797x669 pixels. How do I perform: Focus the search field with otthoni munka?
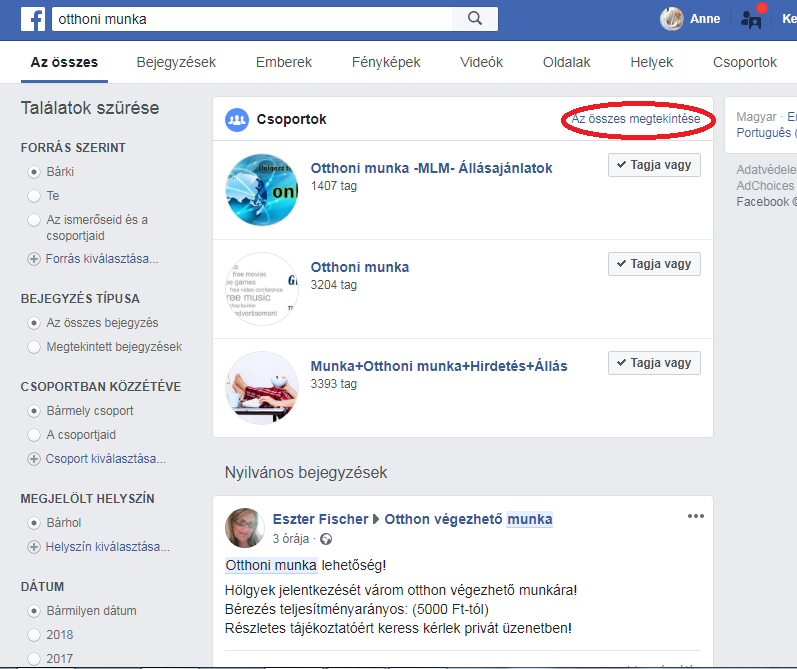(252, 19)
